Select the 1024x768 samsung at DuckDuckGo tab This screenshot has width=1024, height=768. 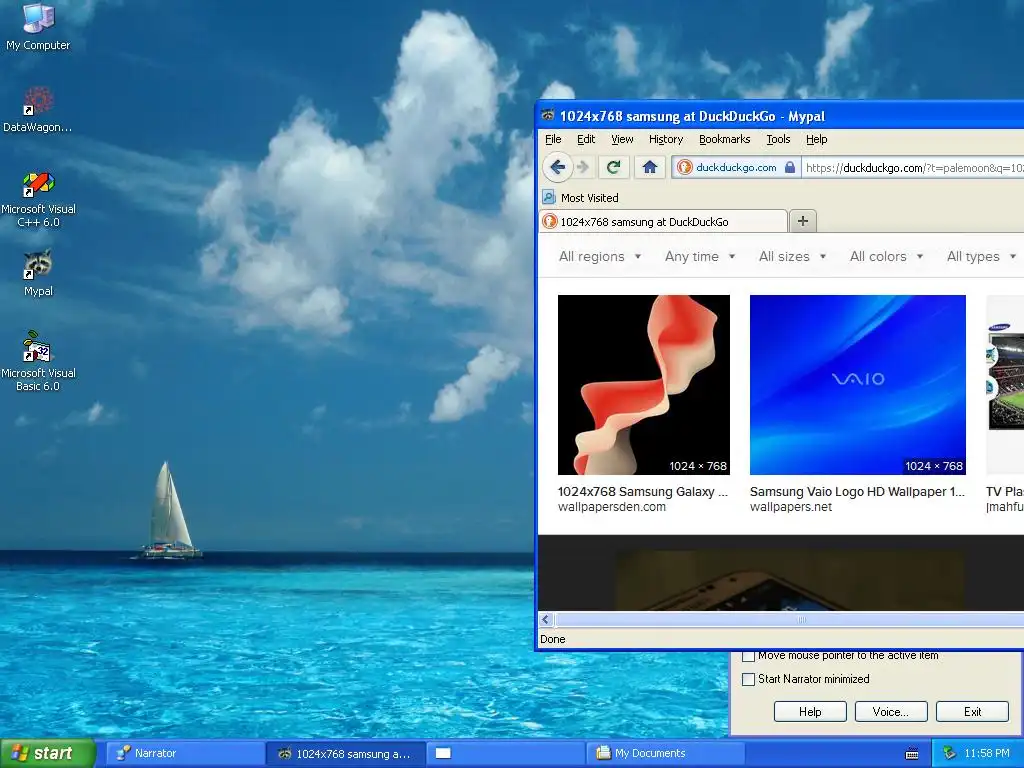click(664, 221)
